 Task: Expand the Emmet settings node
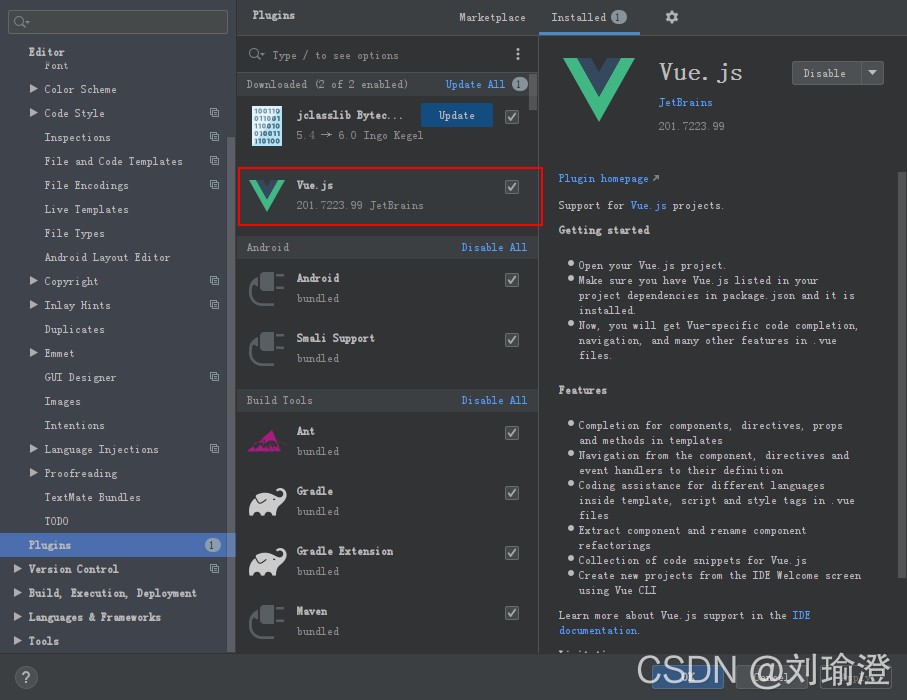34,352
